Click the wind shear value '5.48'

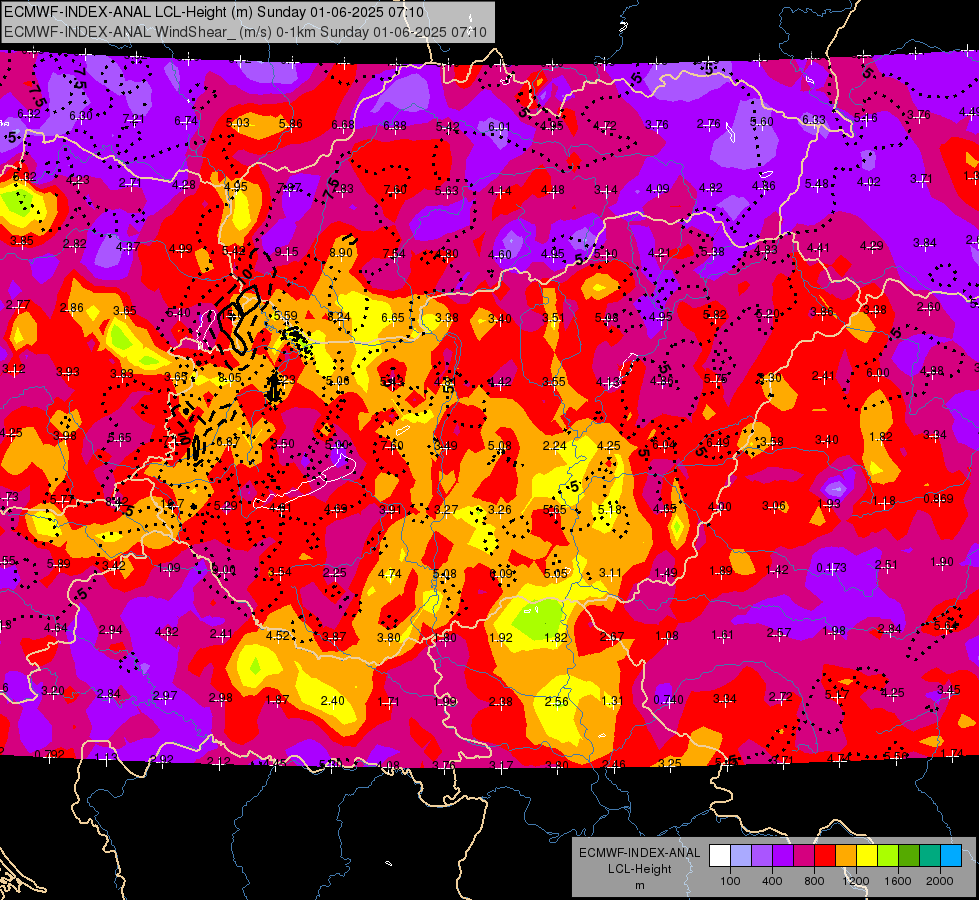[816, 183]
